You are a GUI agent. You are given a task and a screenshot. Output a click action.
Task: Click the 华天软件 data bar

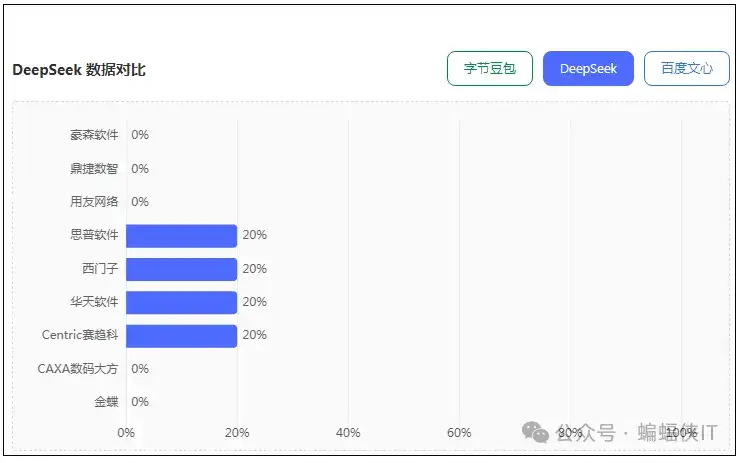point(181,302)
